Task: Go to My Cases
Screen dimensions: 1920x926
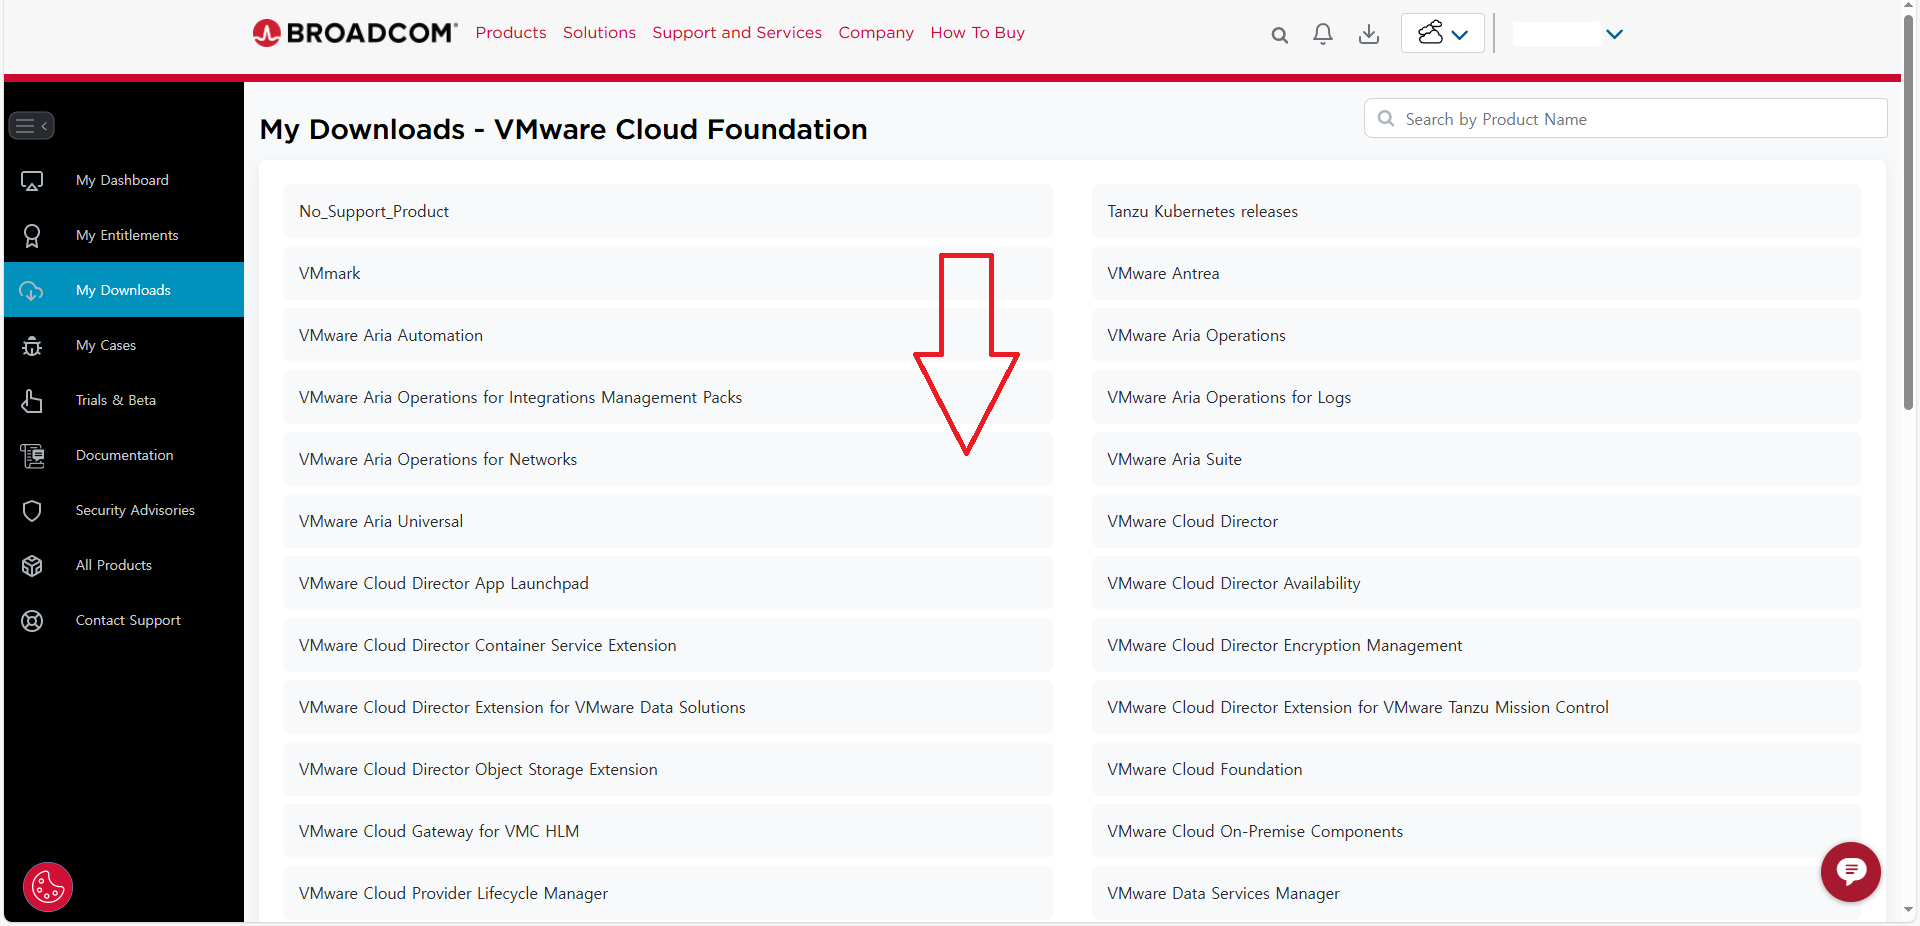Action: pyautogui.click(x=106, y=345)
